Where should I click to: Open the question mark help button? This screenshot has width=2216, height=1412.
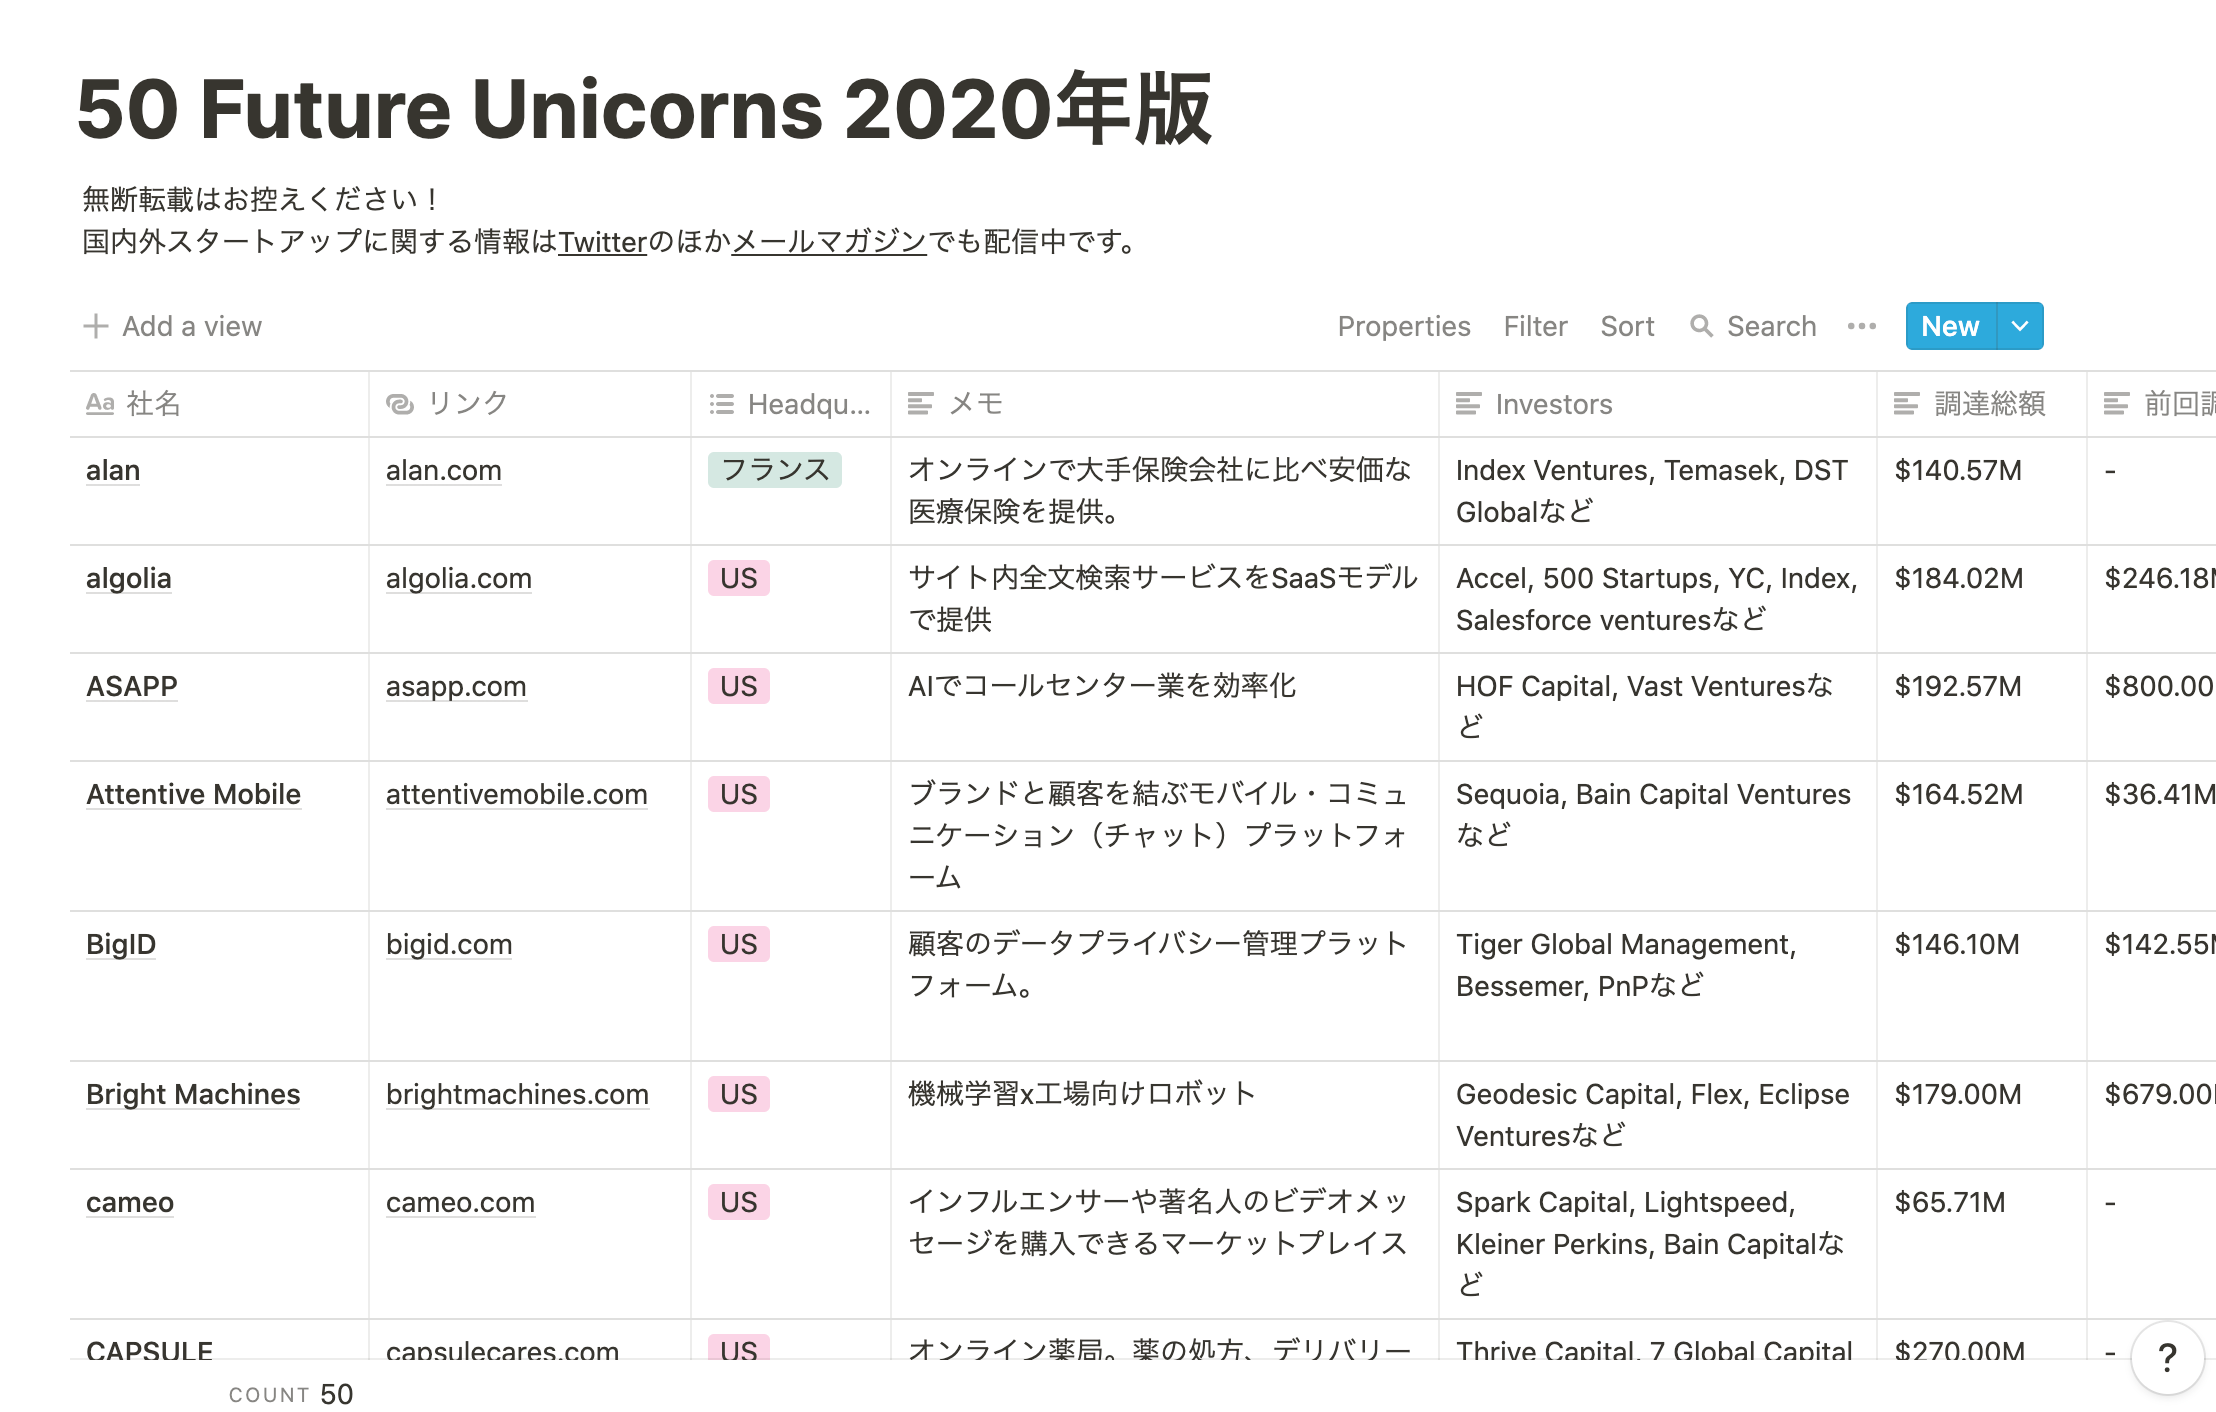(2167, 1358)
